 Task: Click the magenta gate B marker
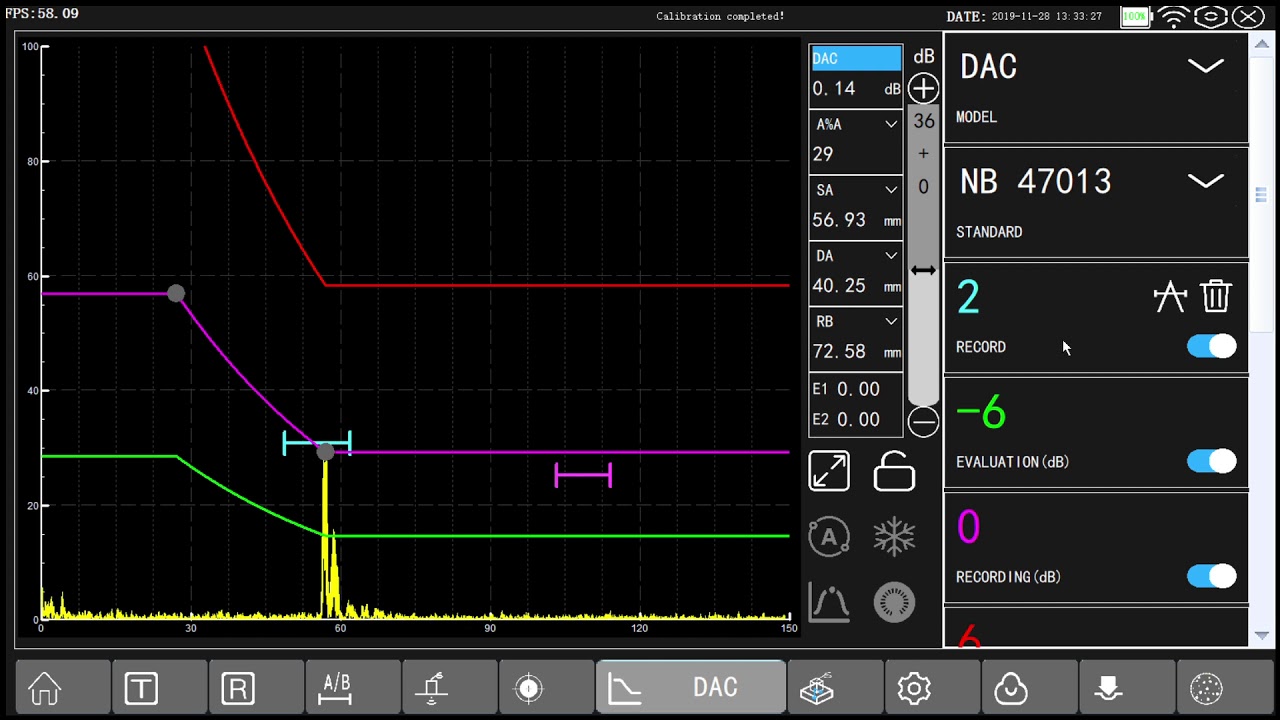pos(583,476)
